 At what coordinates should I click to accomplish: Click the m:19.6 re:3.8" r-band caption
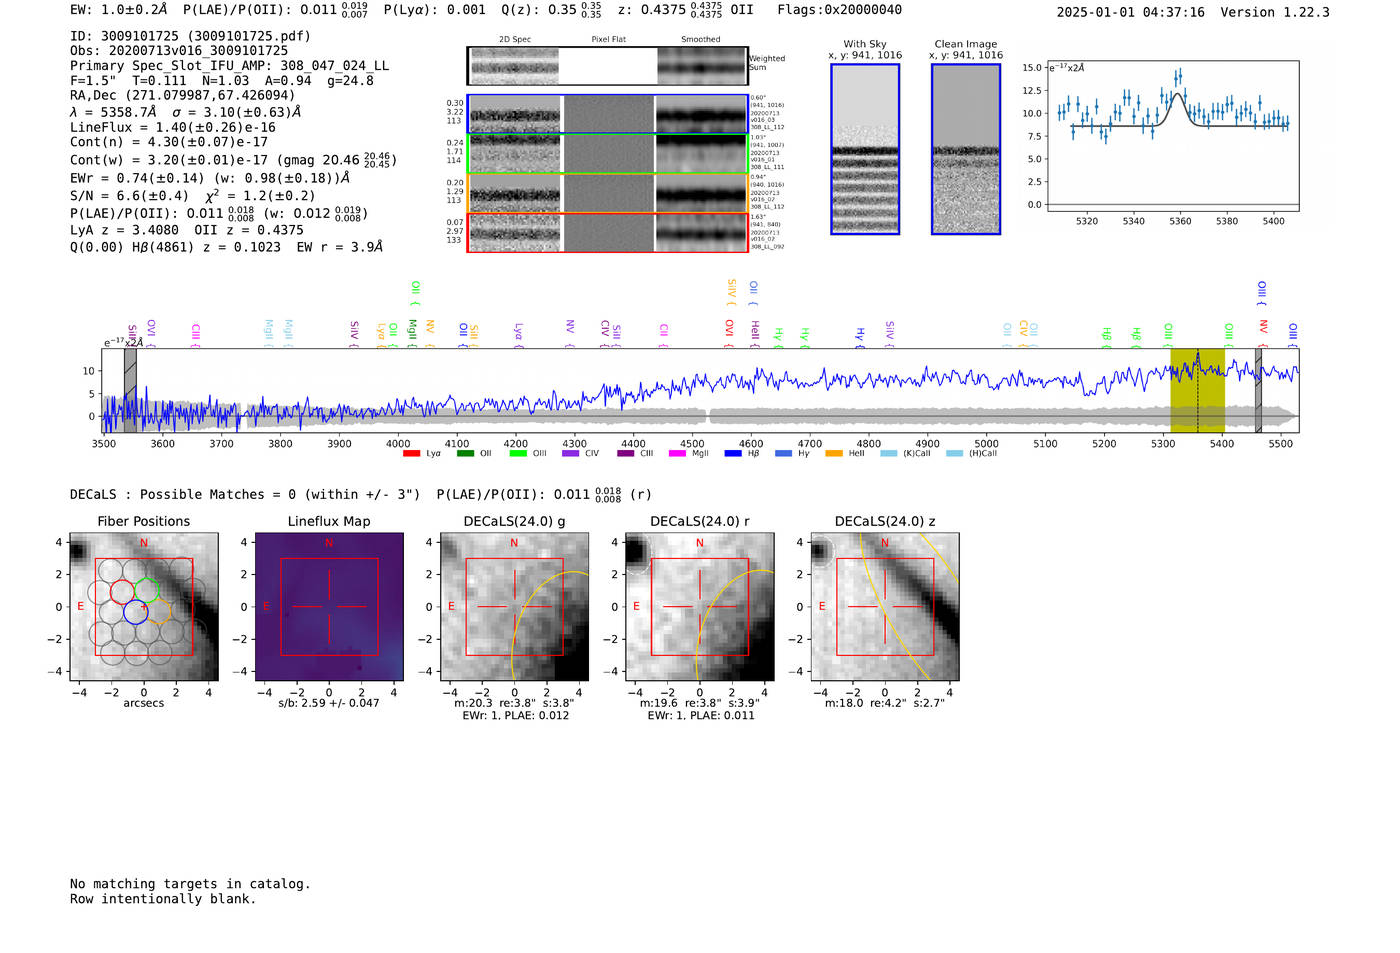coord(699,703)
